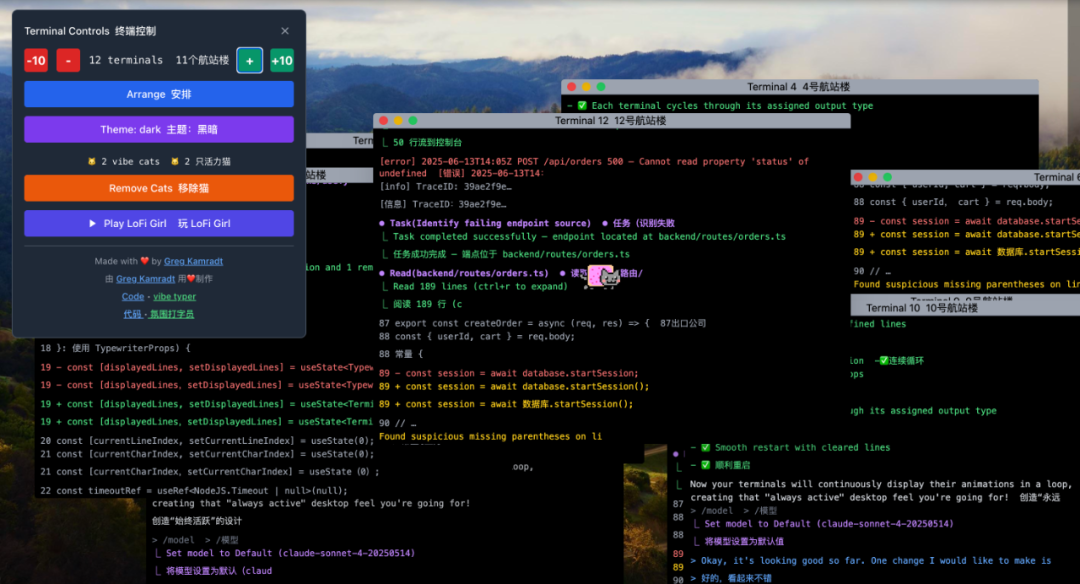Image resolution: width=1080 pixels, height=584 pixels.
Task: Open Greg Kamradt link in the Chinese credit line
Action: point(145,279)
